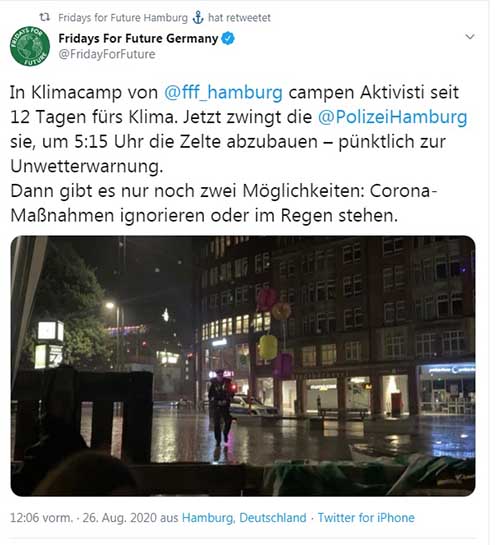Open the @FridayForFuture handle
The height and width of the screenshot is (545, 500).
[x=107, y=54]
